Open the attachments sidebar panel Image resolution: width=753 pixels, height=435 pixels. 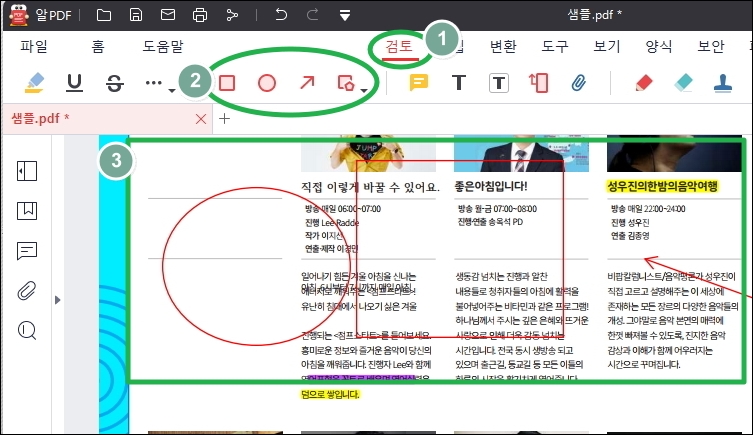pos(27,290)
